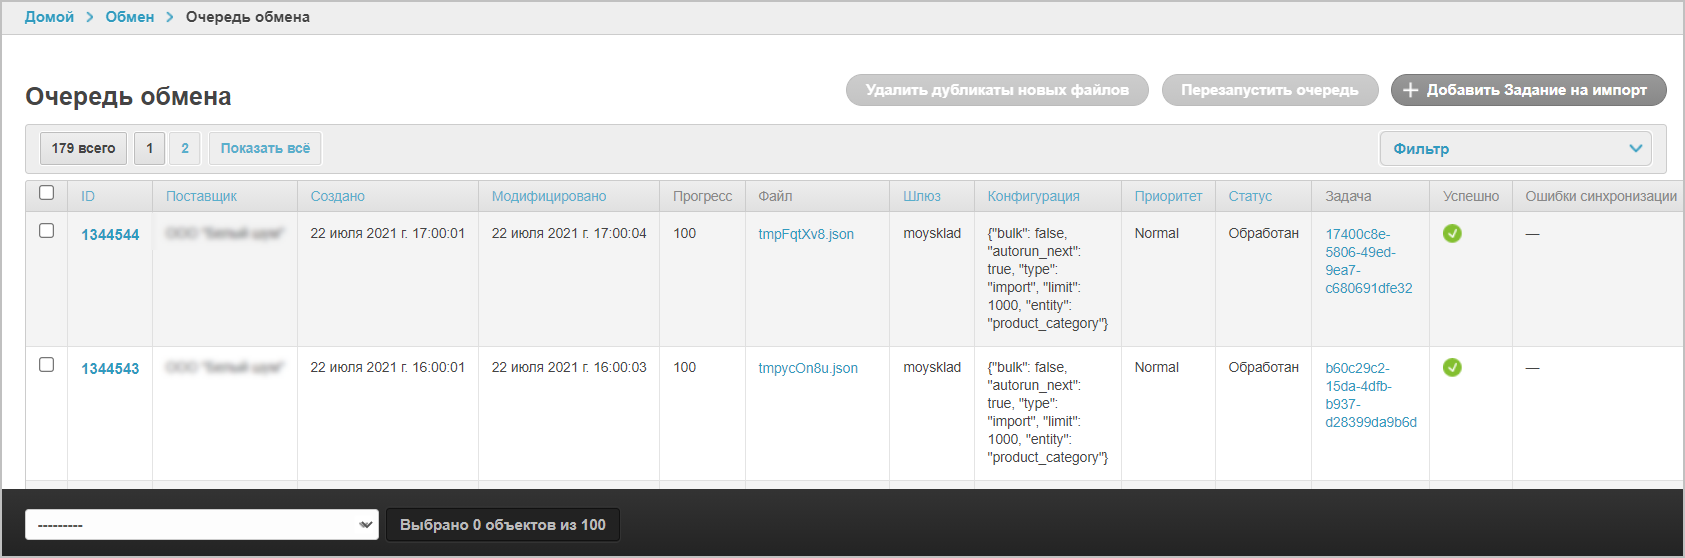1685x558 pixels.
Task: Open task link b60c29c2-15da-4dfb
Action: point(1370,395)
